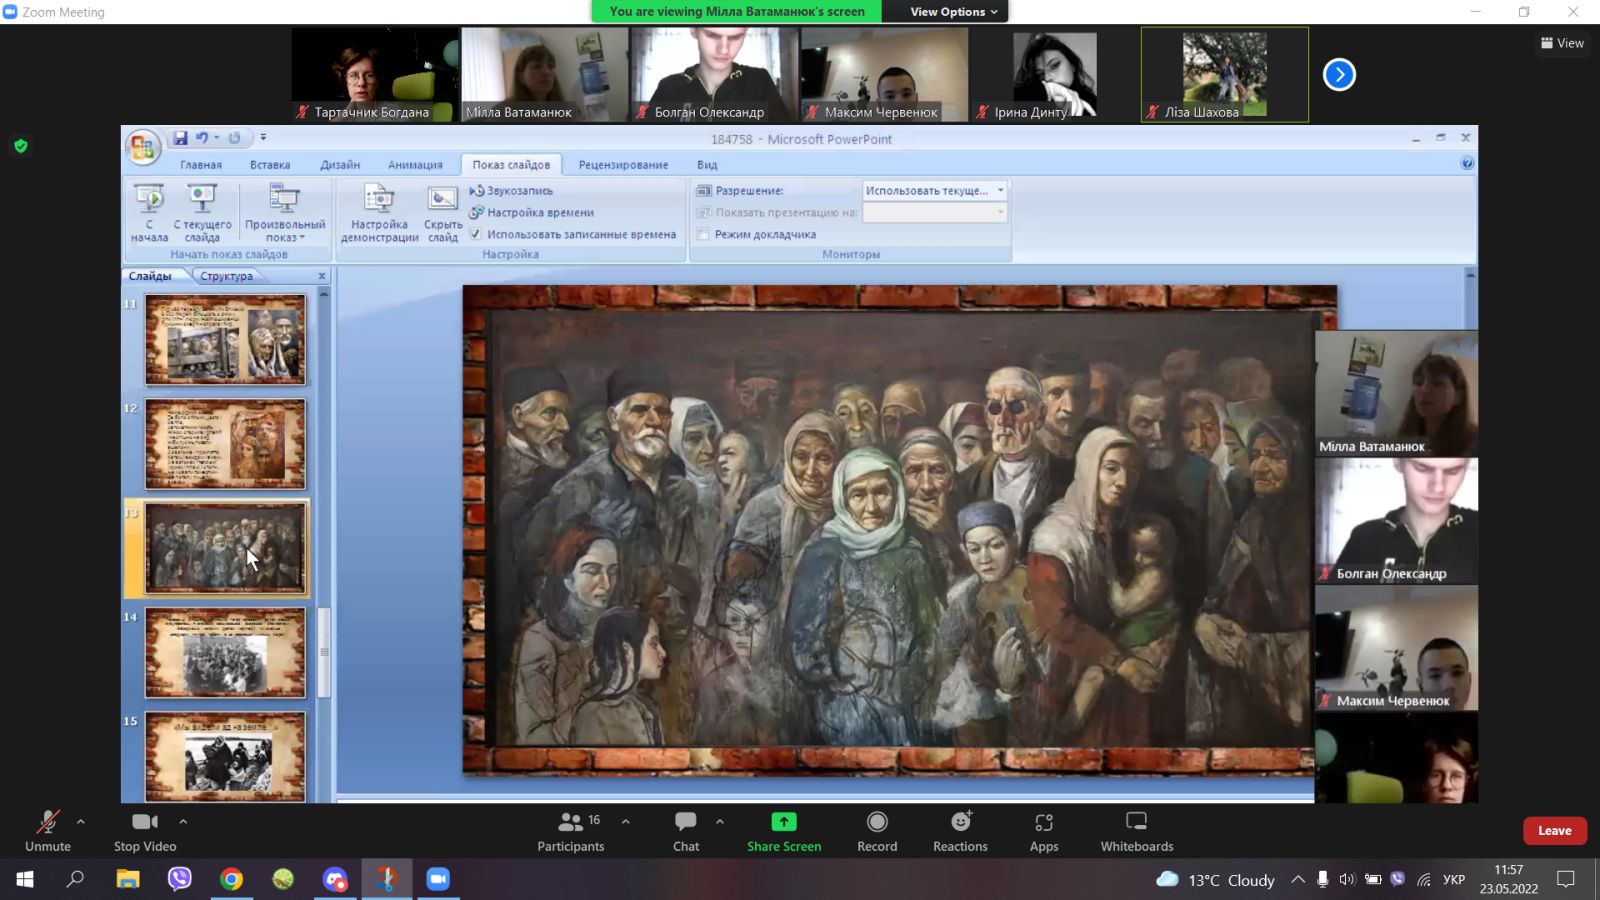The height and width of the screenshot is (900, 1600).
Task: Open the View Options dropdown
Action: pyautogui.click(x=953, y=11)
